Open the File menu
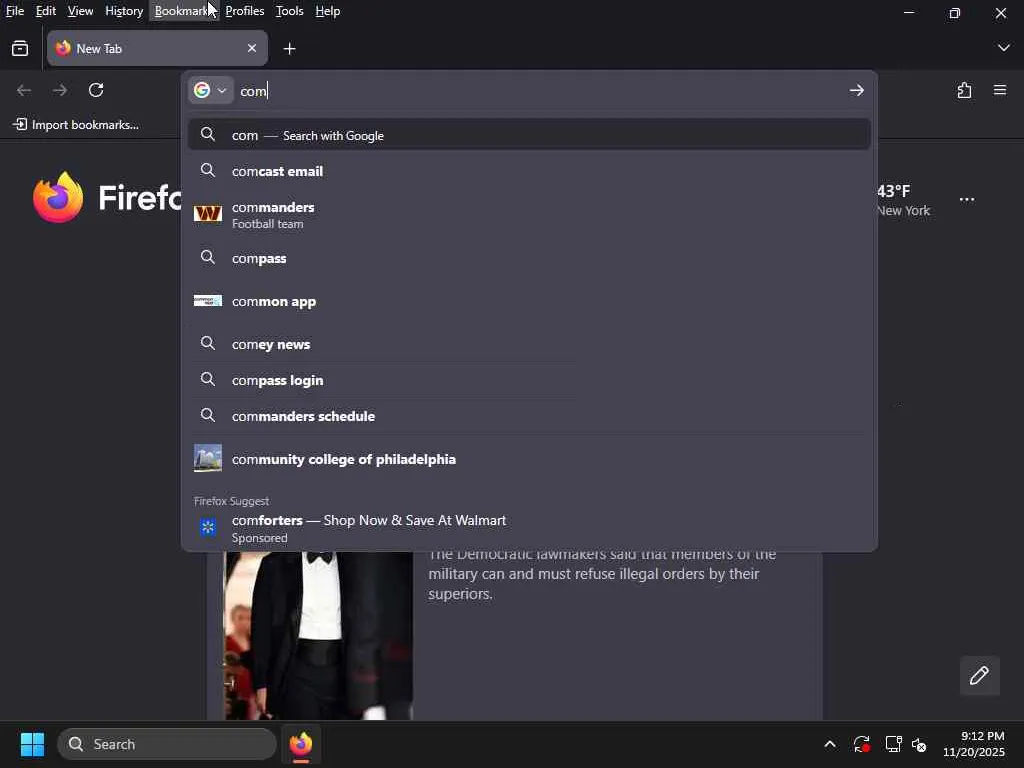This screenshot has width=1024, height=768. [x=14, y=11]
